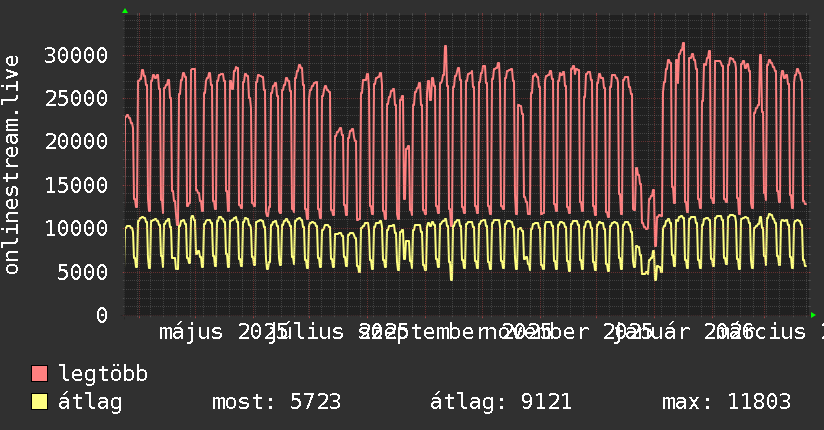Click the most: 5723 value
The image size is (824, 430).
[x=276, y=402]
